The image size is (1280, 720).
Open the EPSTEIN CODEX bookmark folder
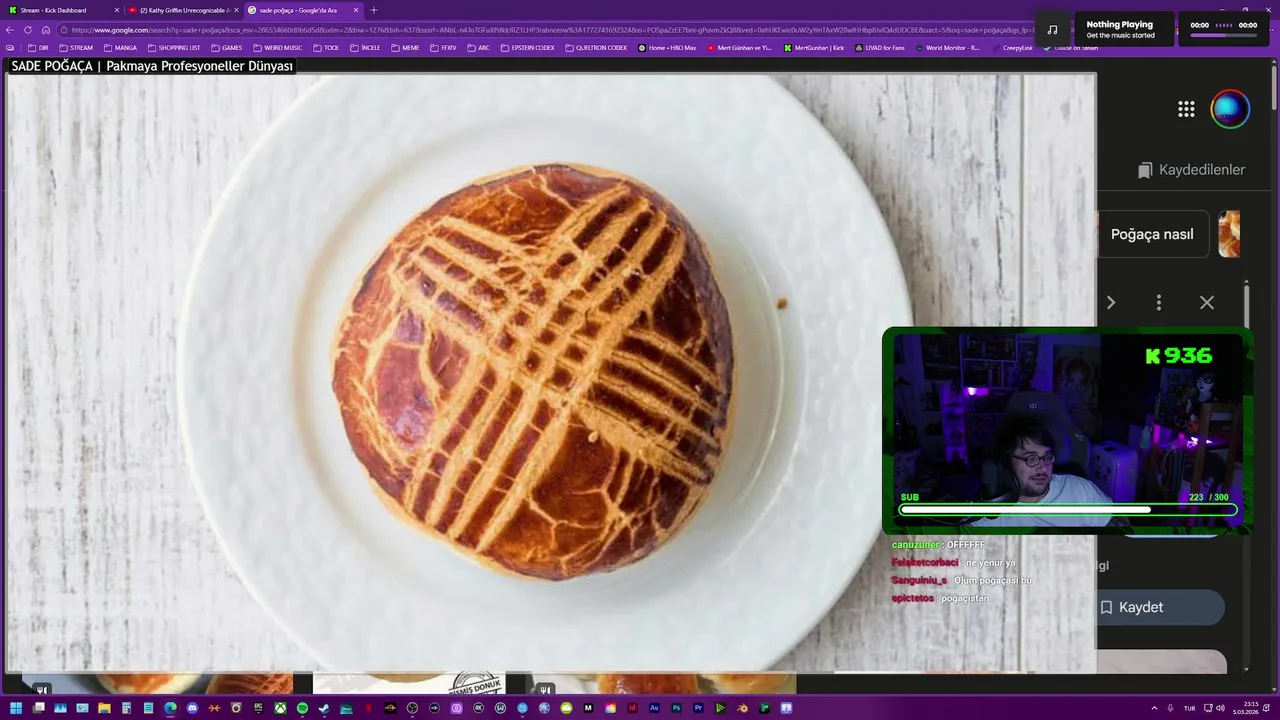coord(527,47)
